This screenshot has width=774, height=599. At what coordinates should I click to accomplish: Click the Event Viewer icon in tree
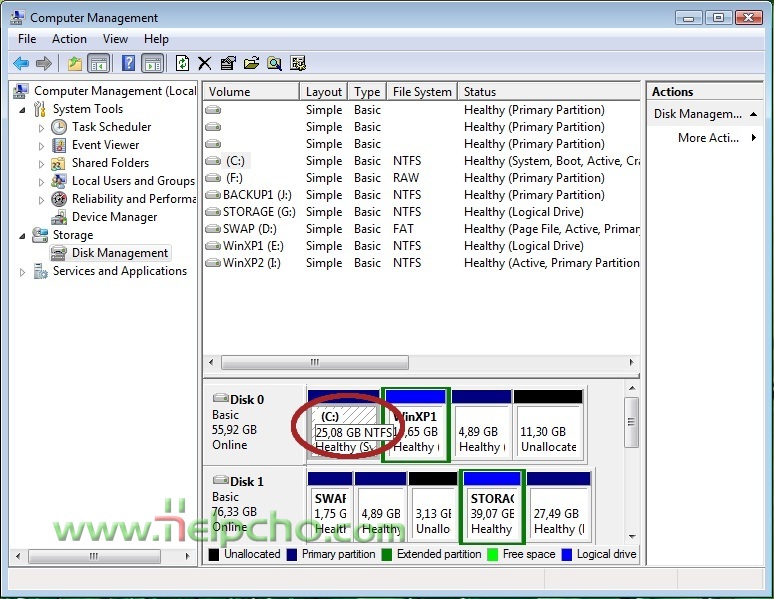coord(59,145)
